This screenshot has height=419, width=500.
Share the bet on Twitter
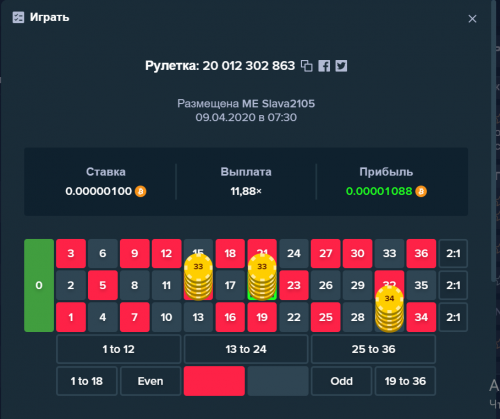tap(341, 66)
